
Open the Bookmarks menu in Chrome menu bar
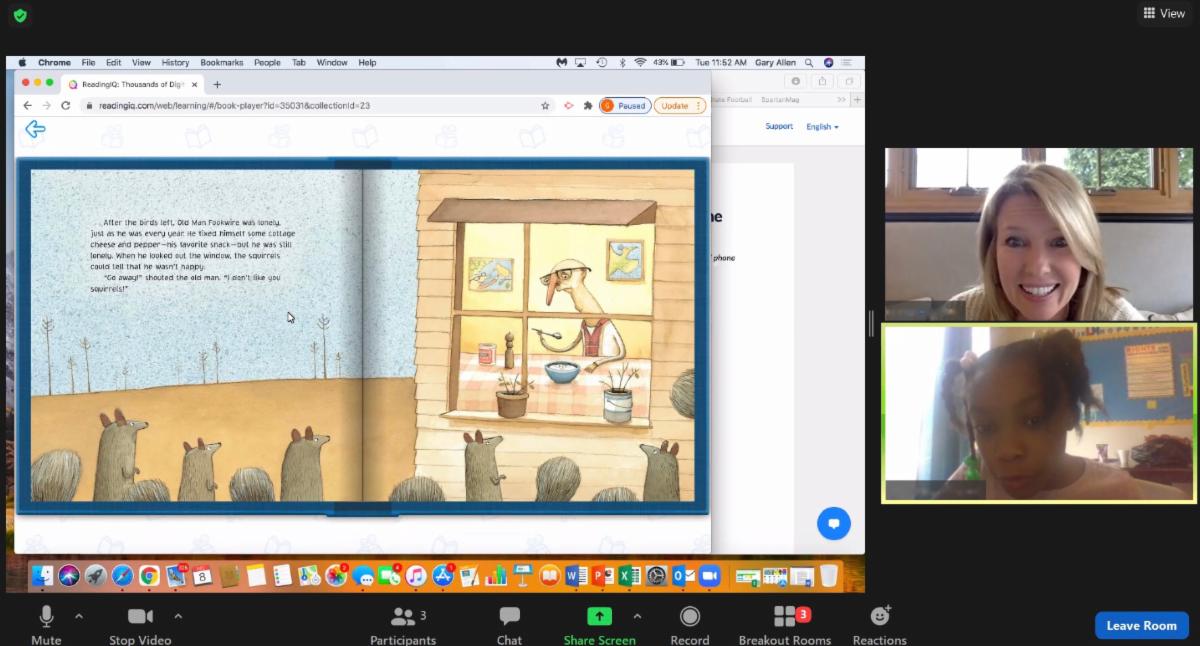[x=221, y=62]
